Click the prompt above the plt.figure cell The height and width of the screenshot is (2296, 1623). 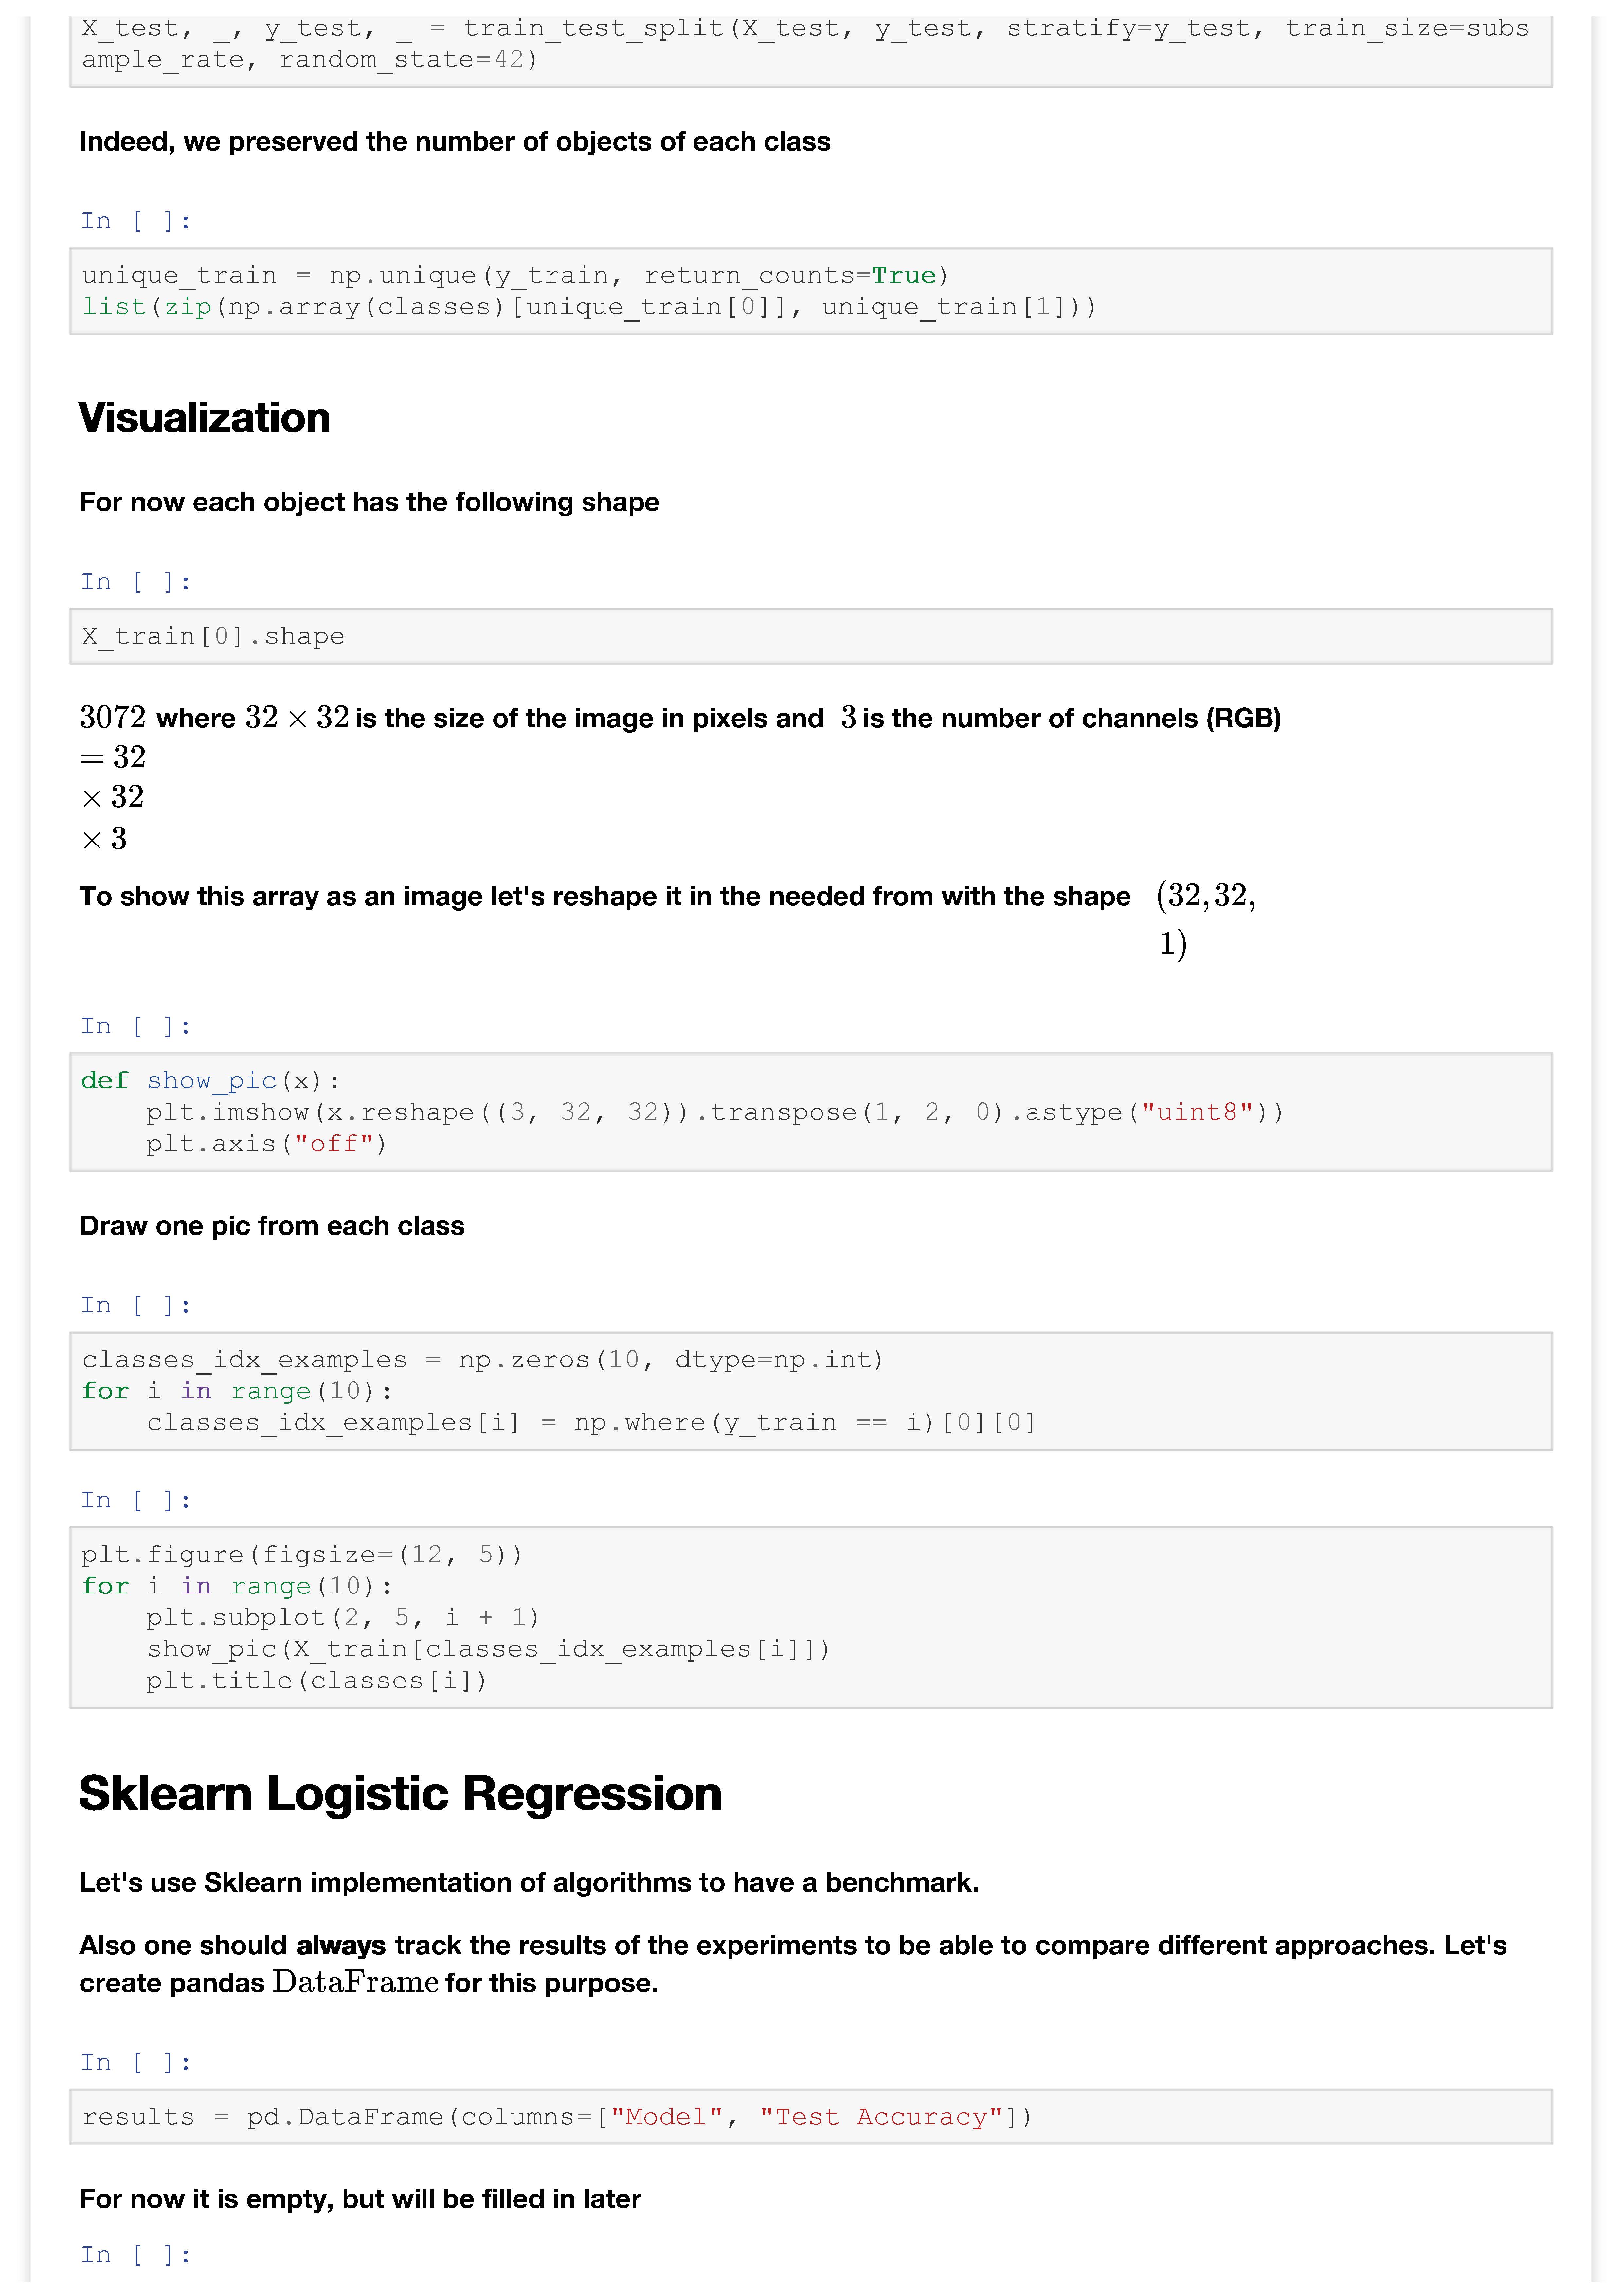coord(135,1500)
